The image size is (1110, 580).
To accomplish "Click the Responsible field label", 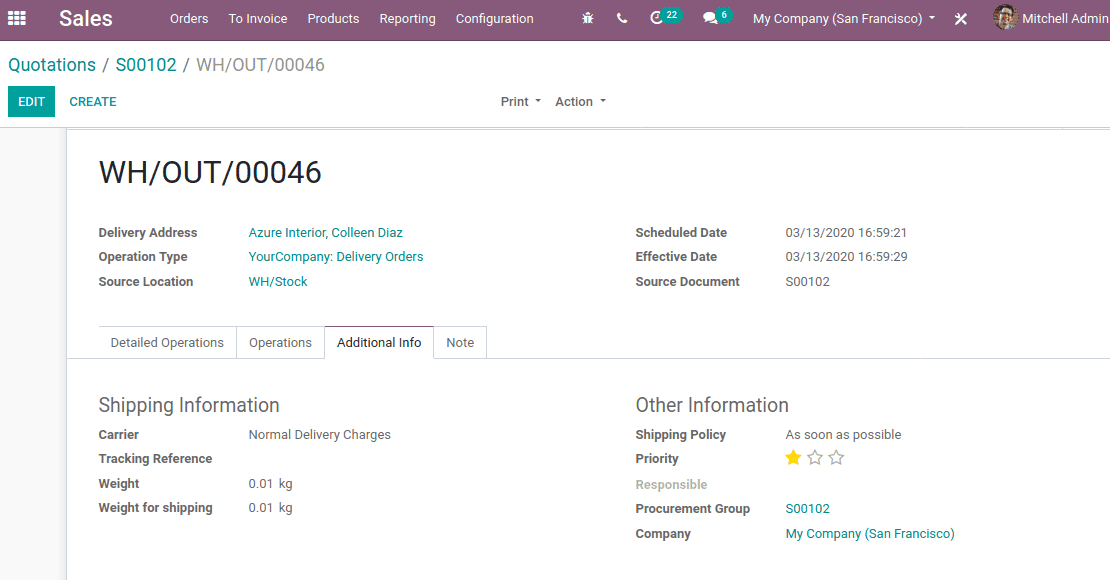I will point(671,484).
